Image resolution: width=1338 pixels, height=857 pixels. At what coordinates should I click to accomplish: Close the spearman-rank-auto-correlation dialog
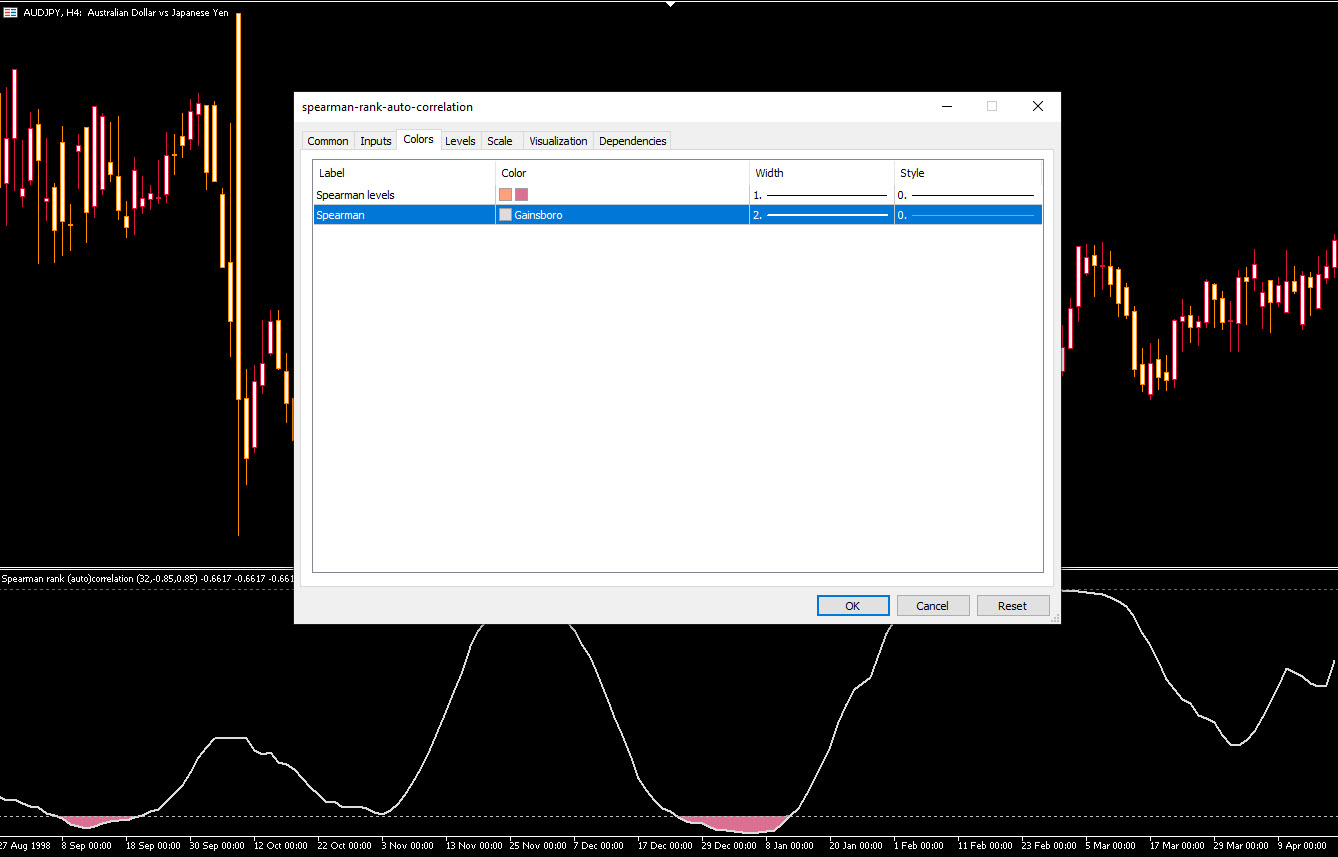1037,106
